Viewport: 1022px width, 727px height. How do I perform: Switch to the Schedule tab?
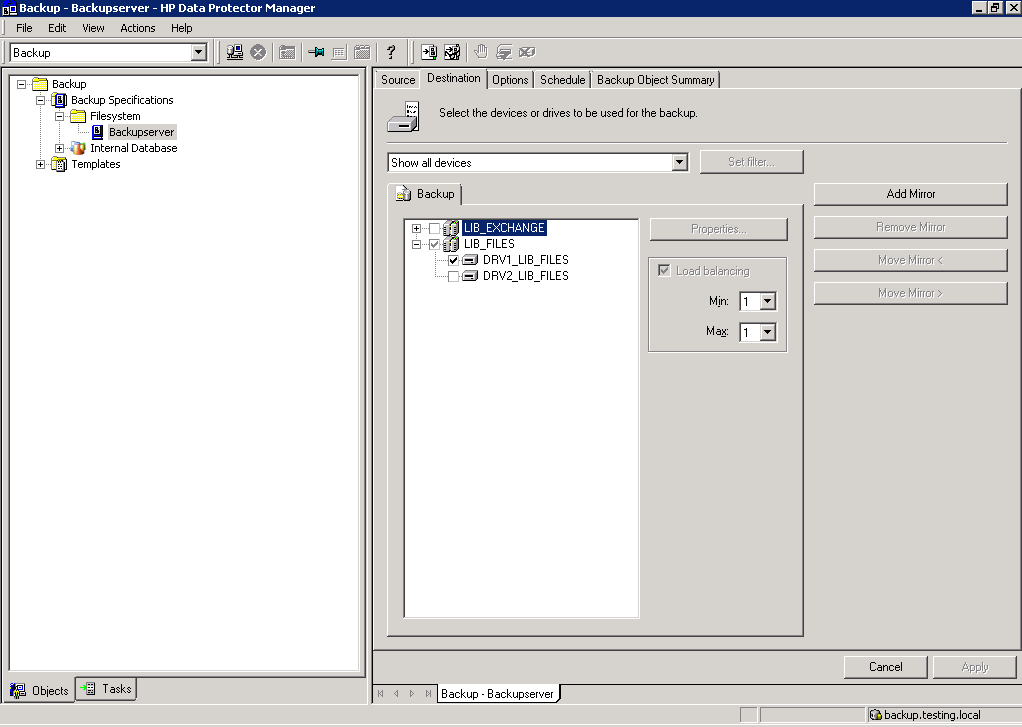pos(562,80)
